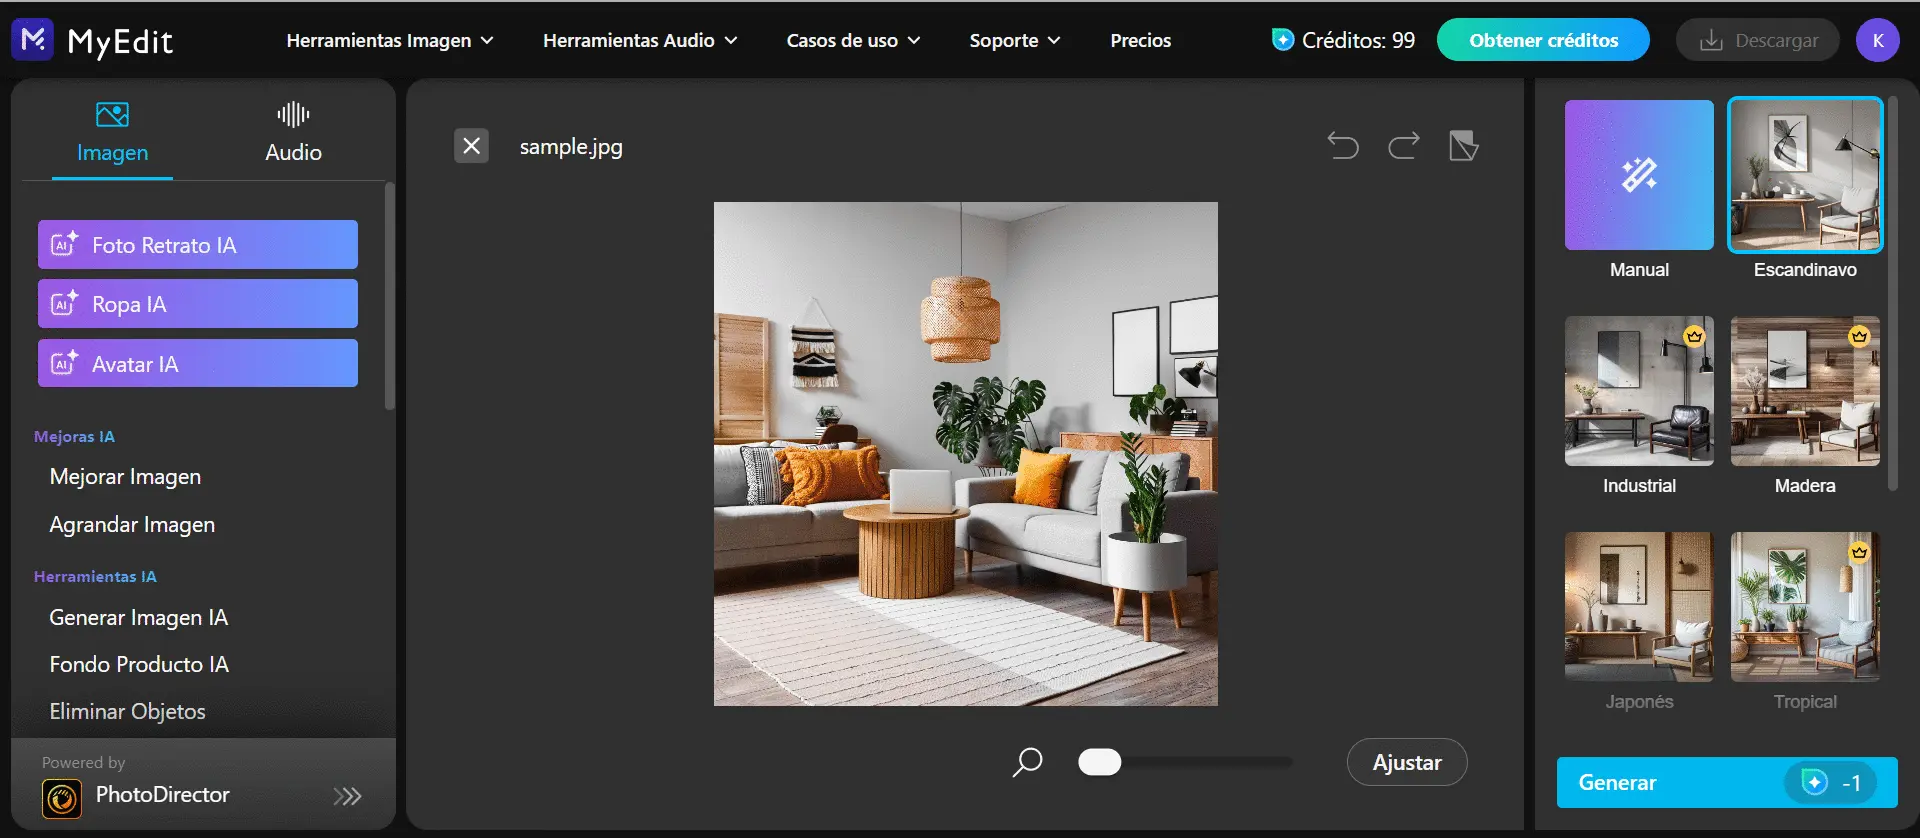Screen dimensions: 1920x838
Task: Open the Avatar IA tool
Action: (x=198, y=363)
